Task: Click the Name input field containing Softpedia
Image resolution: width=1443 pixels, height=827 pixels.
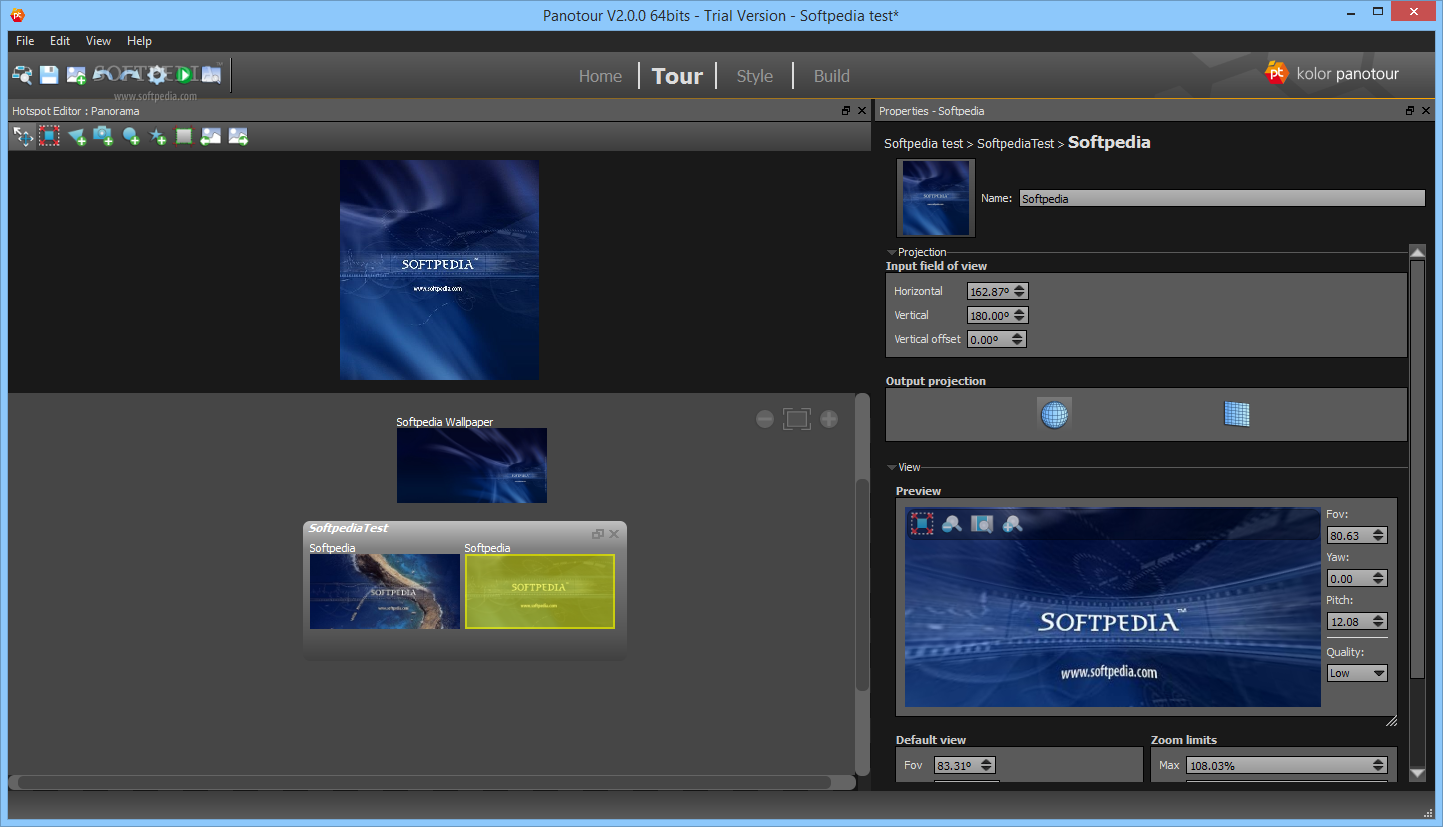Action: click(1222, 199)
